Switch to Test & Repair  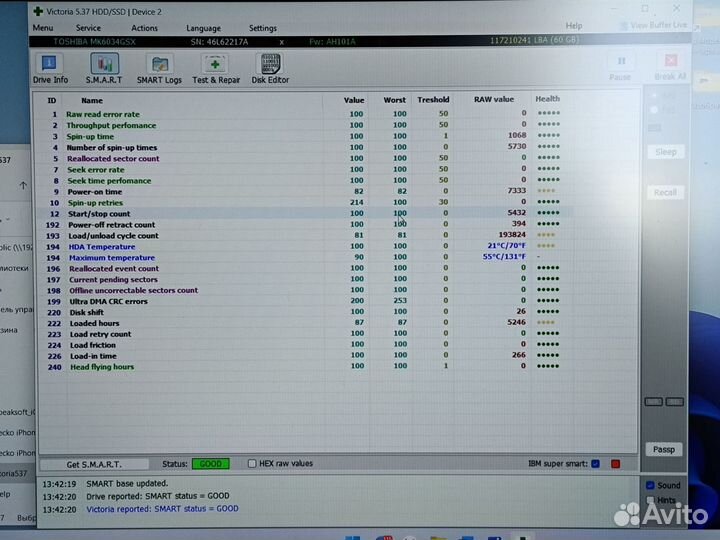coord(216,68)
